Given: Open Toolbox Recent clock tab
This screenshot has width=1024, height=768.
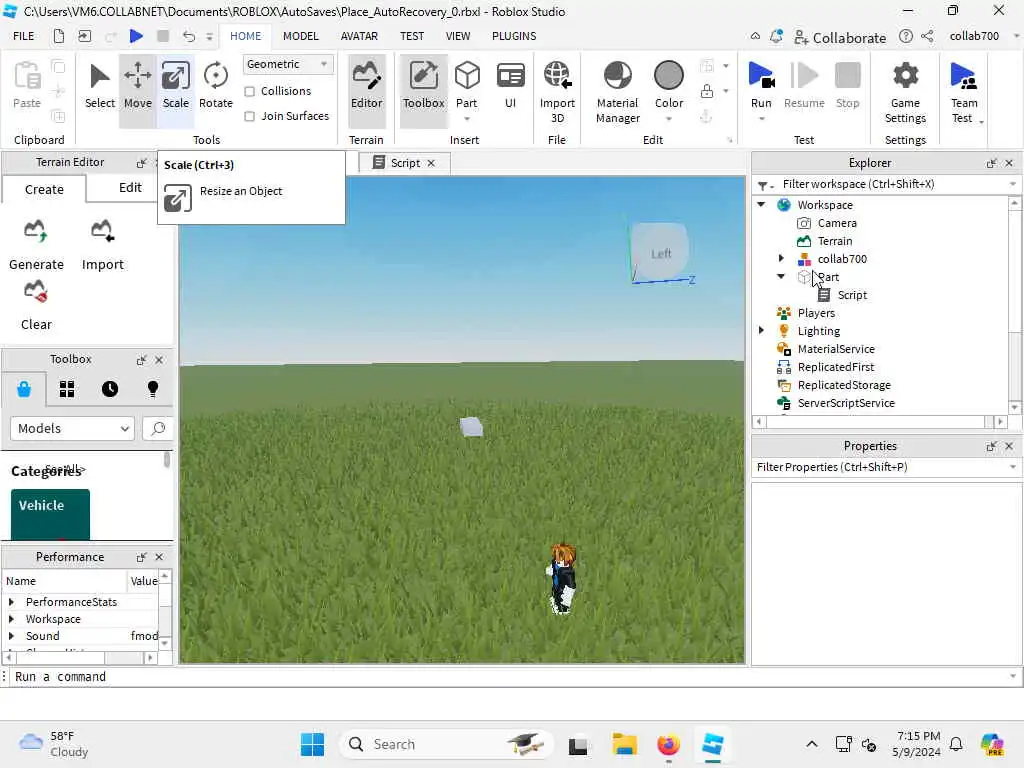Looking at the screenshot, I should [110, 389].
